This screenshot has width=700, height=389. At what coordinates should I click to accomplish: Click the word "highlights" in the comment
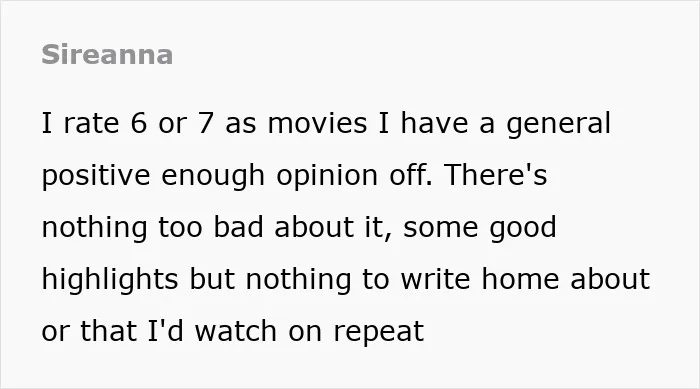110,281
